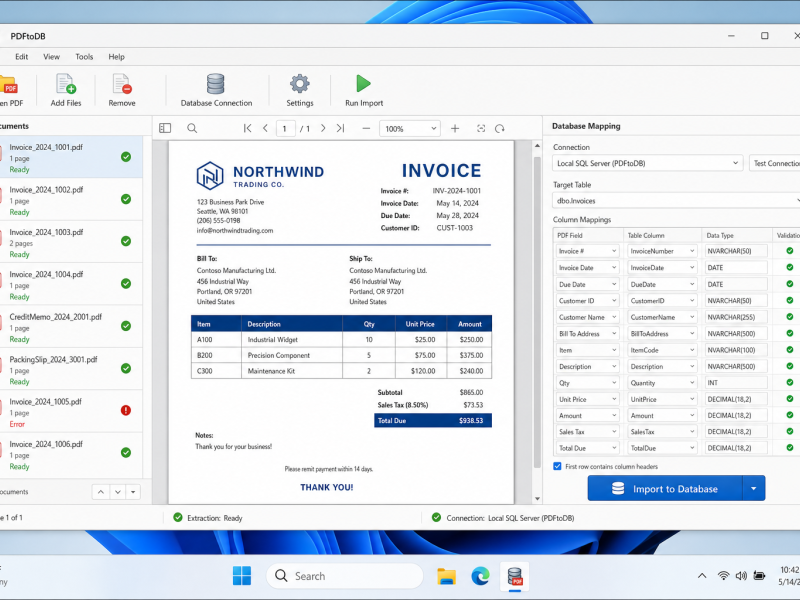Viewport: 800px width, 600px height.
Task: Toggle the viewer sidebar panel icon
Action: [x=165, y=128]
